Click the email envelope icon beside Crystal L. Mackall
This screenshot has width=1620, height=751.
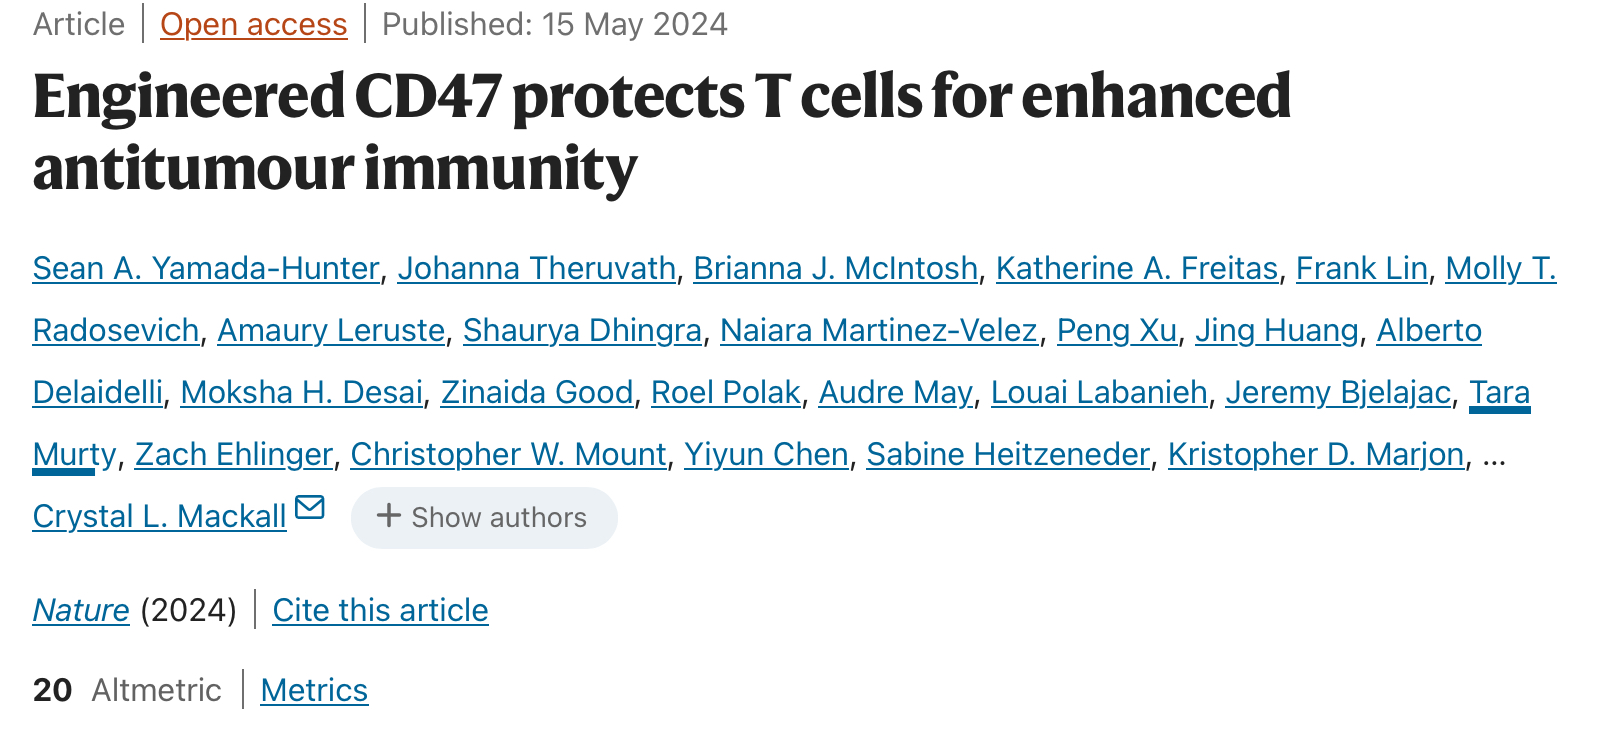(310, 508)
